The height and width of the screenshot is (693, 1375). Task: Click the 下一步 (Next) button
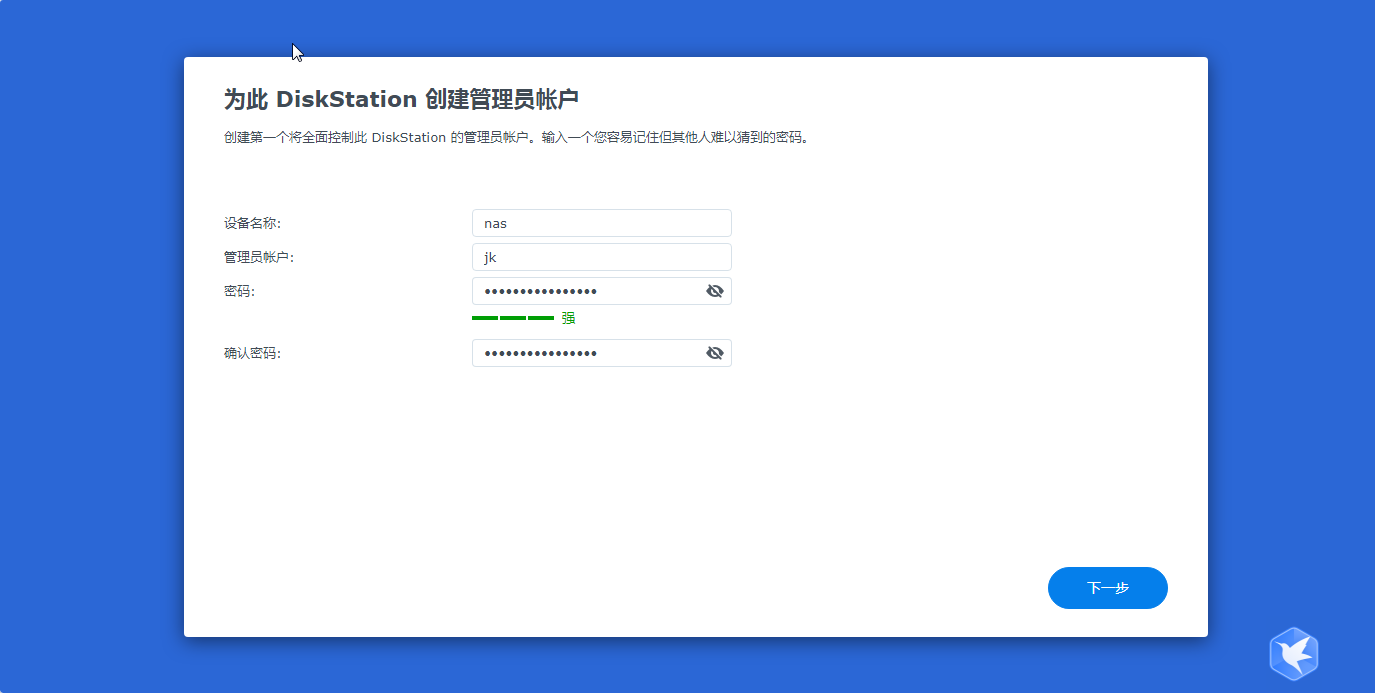1107,588
